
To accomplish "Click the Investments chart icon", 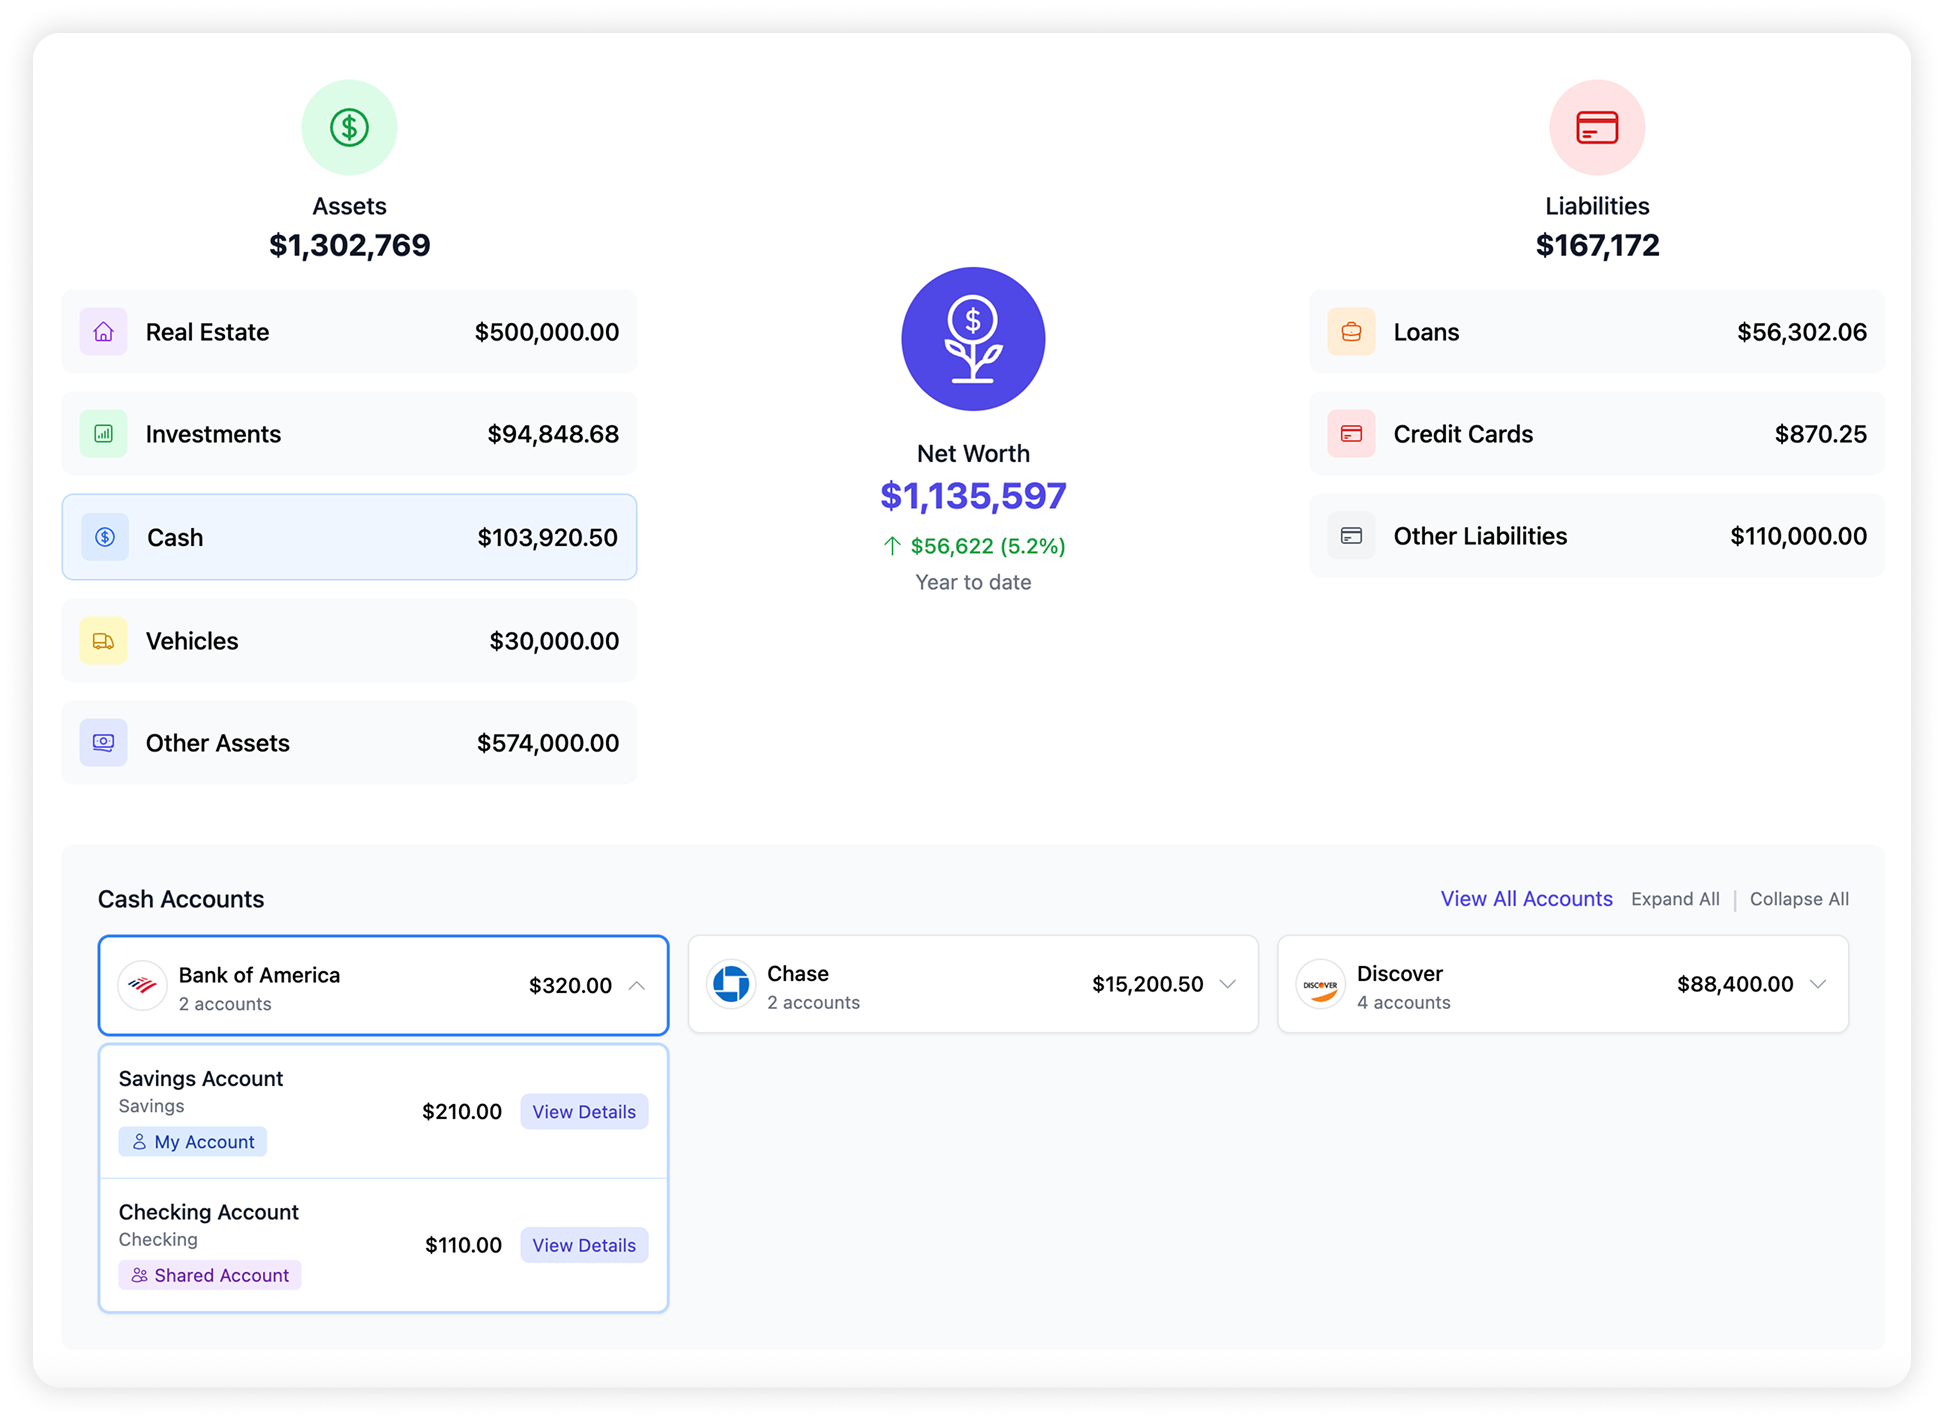I will [104, 434].
